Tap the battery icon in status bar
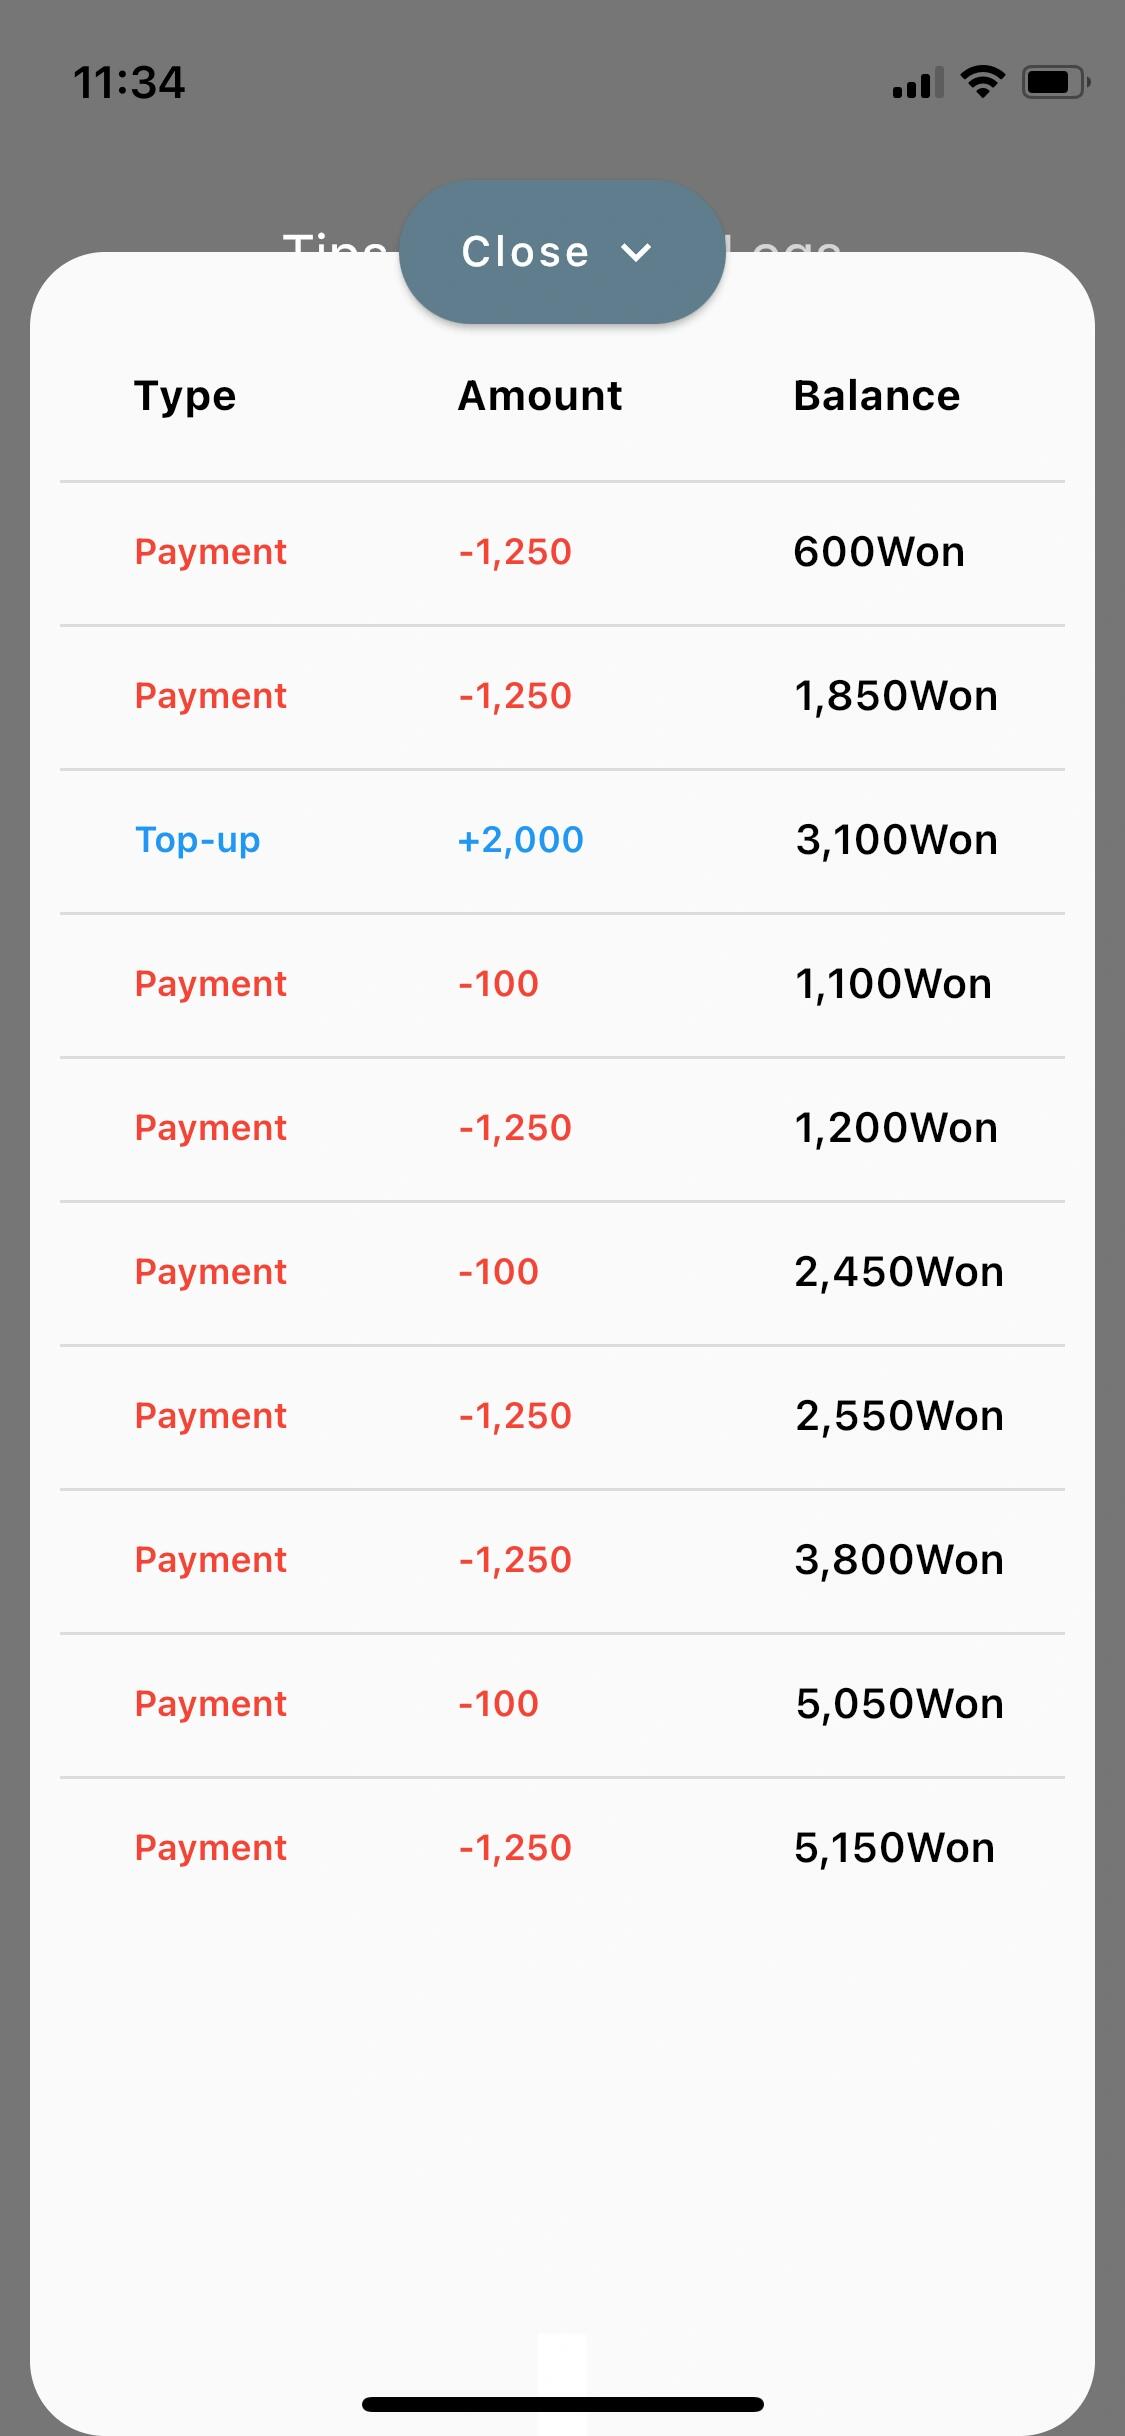Viewport: 1125px width, 2436px height. click(x=1055, y=82)
